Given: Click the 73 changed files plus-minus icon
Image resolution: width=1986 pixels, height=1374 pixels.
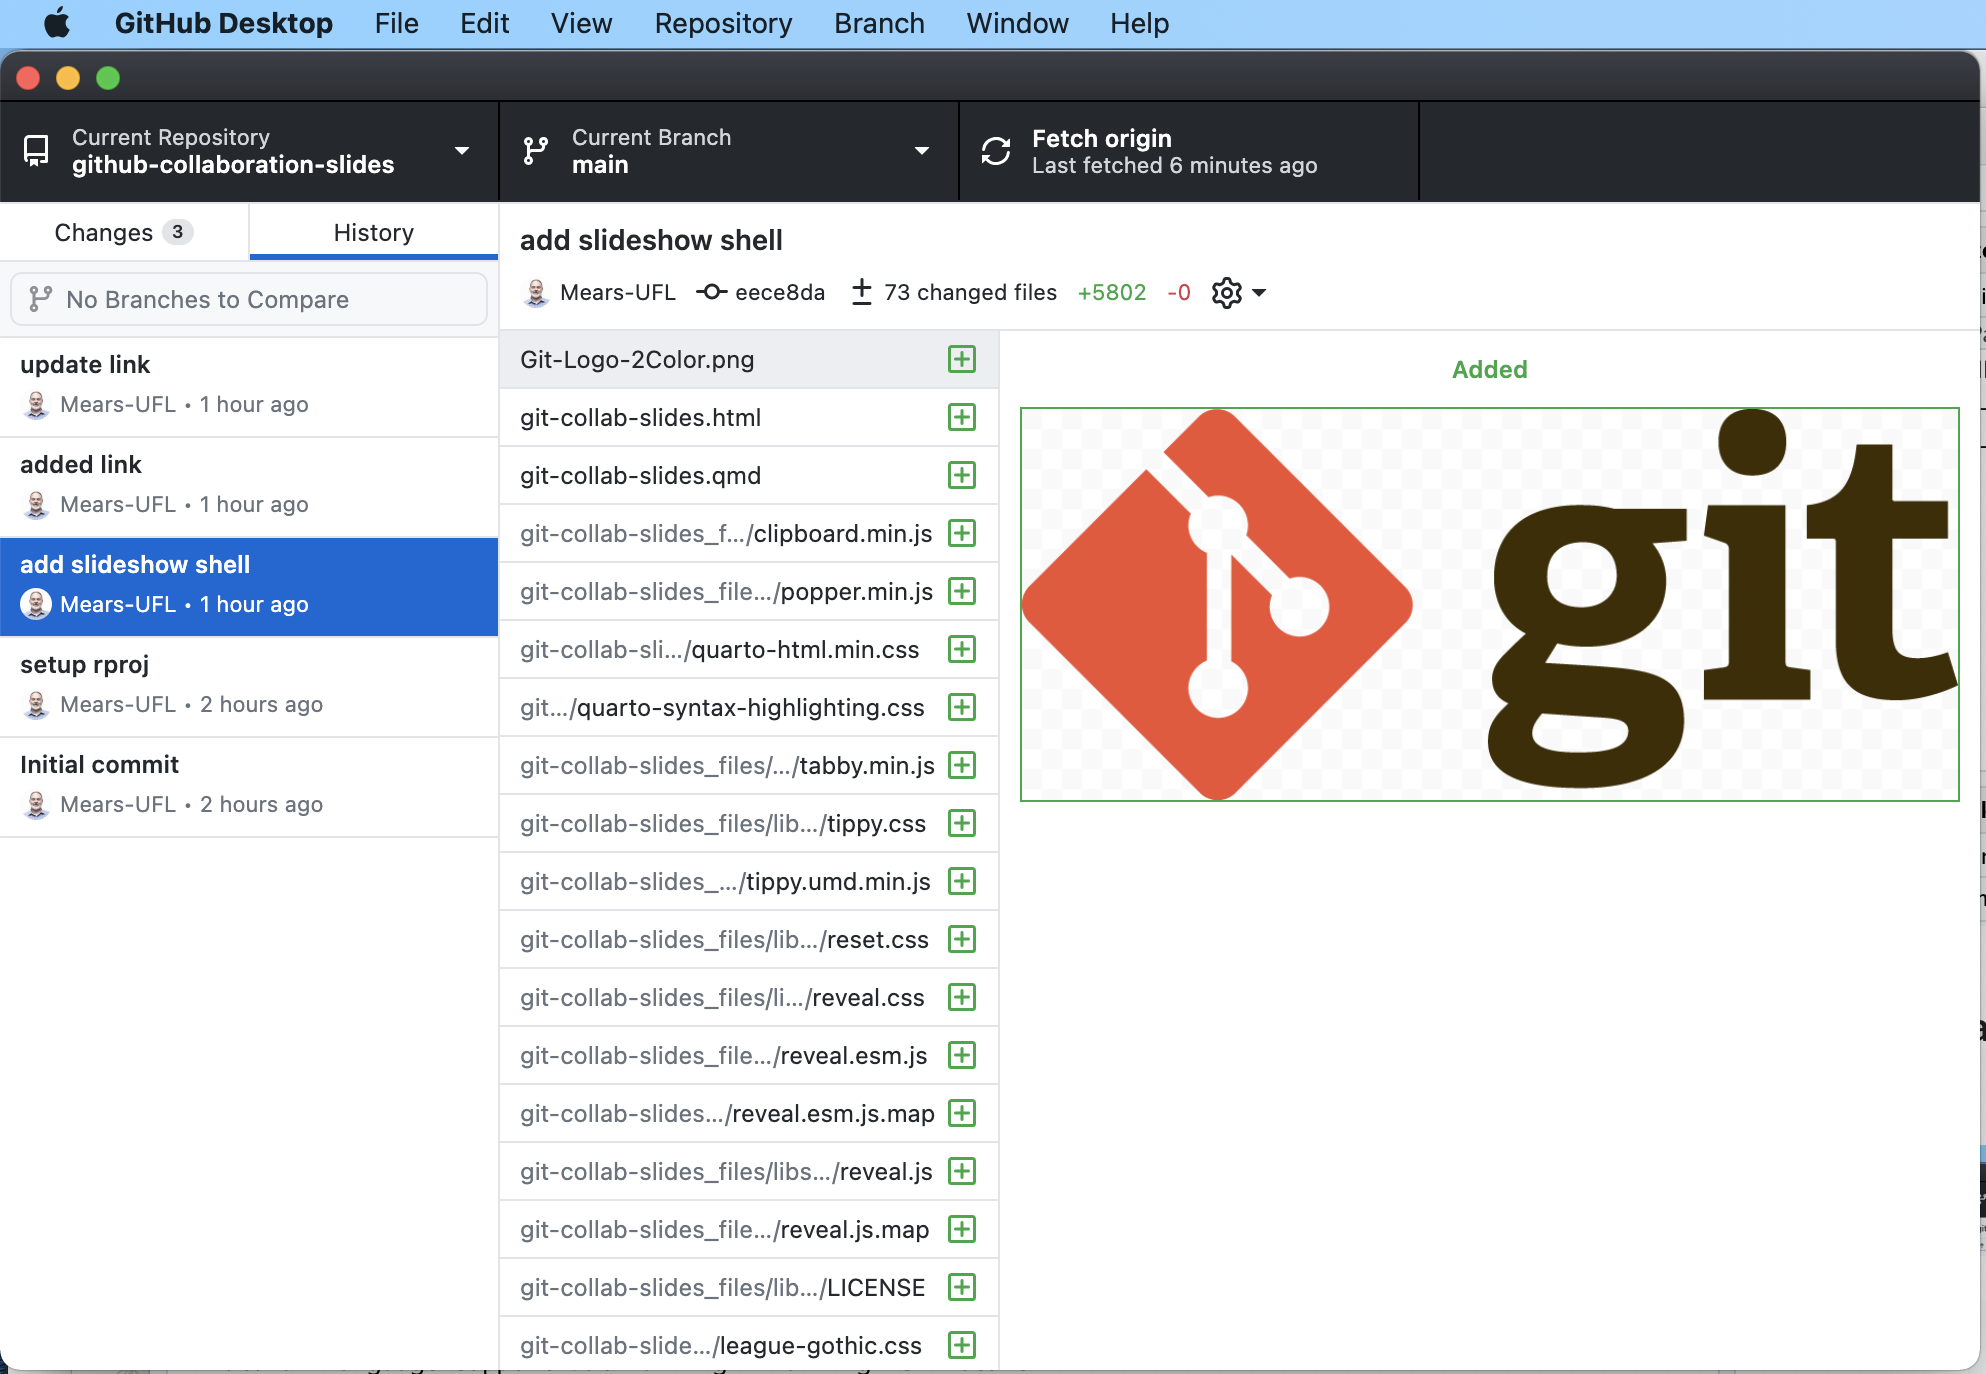Looking at the screenshot, I should pos(861,292).
